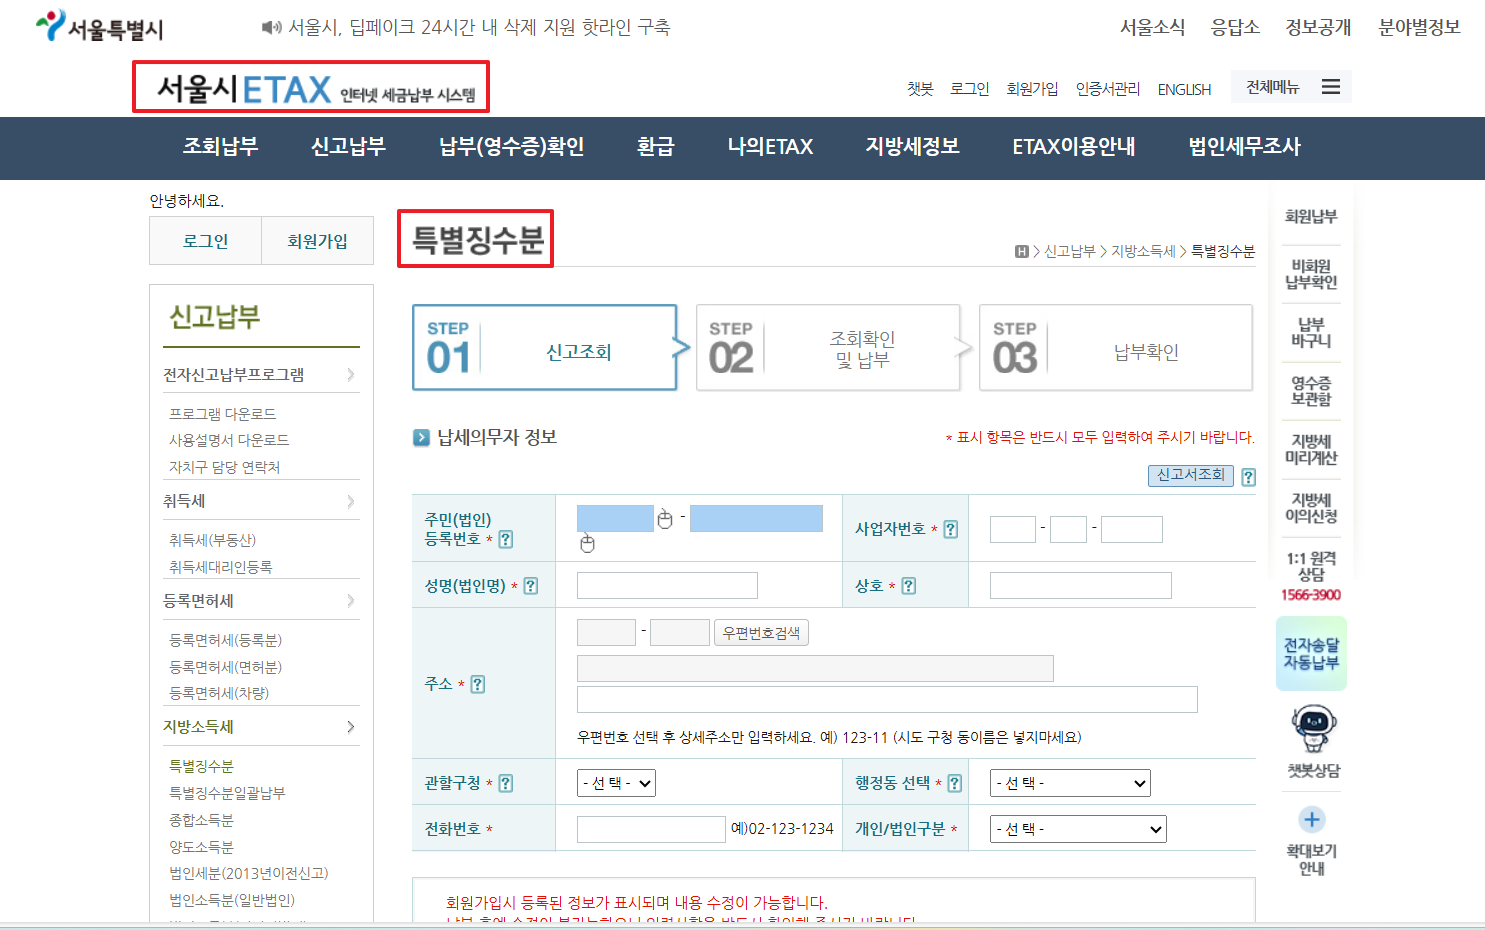The height and width of the screenshot is (930, 1485).
Task: Click sidebar 회원가입 button
Action: [x=317, y=241]
